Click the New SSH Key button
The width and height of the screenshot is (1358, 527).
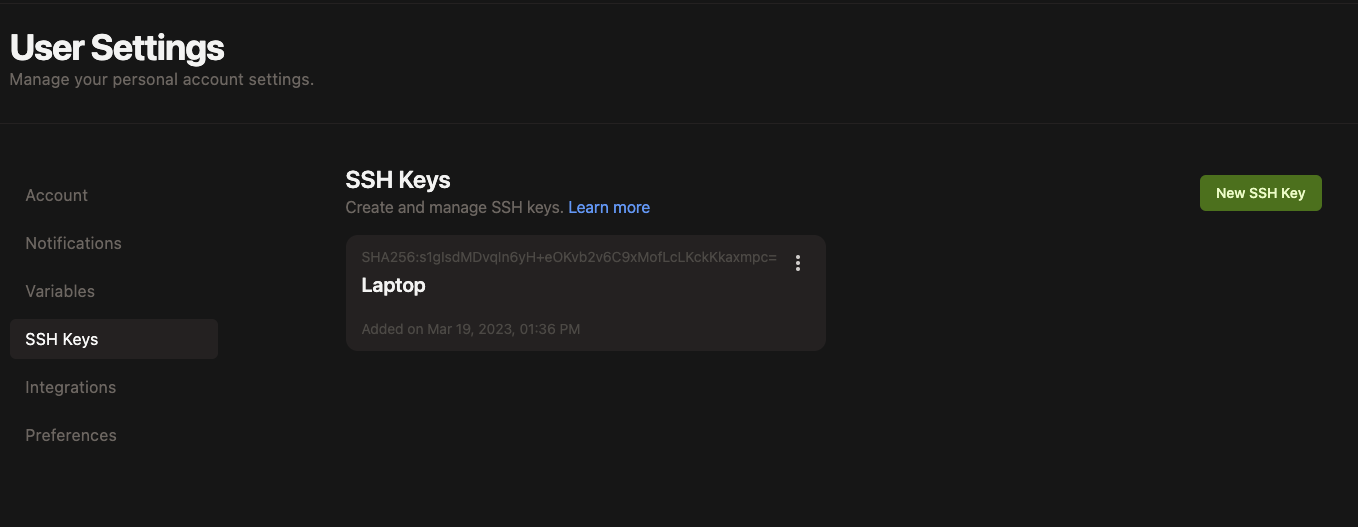pyautogui.click(x=1260, y=193)
